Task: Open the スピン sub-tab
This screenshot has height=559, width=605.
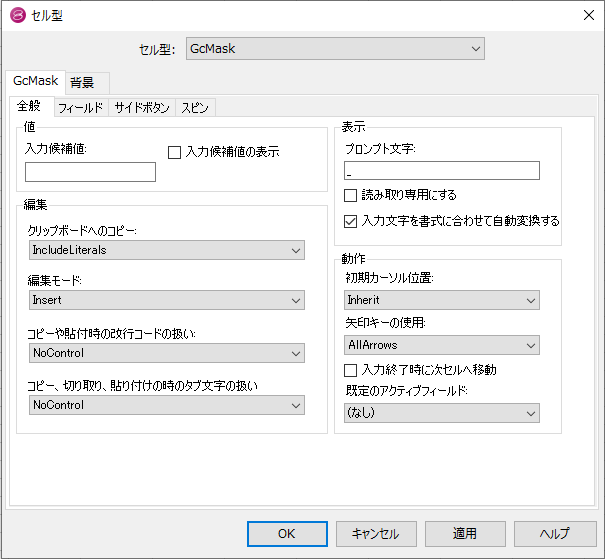Action: click(195, 108)
